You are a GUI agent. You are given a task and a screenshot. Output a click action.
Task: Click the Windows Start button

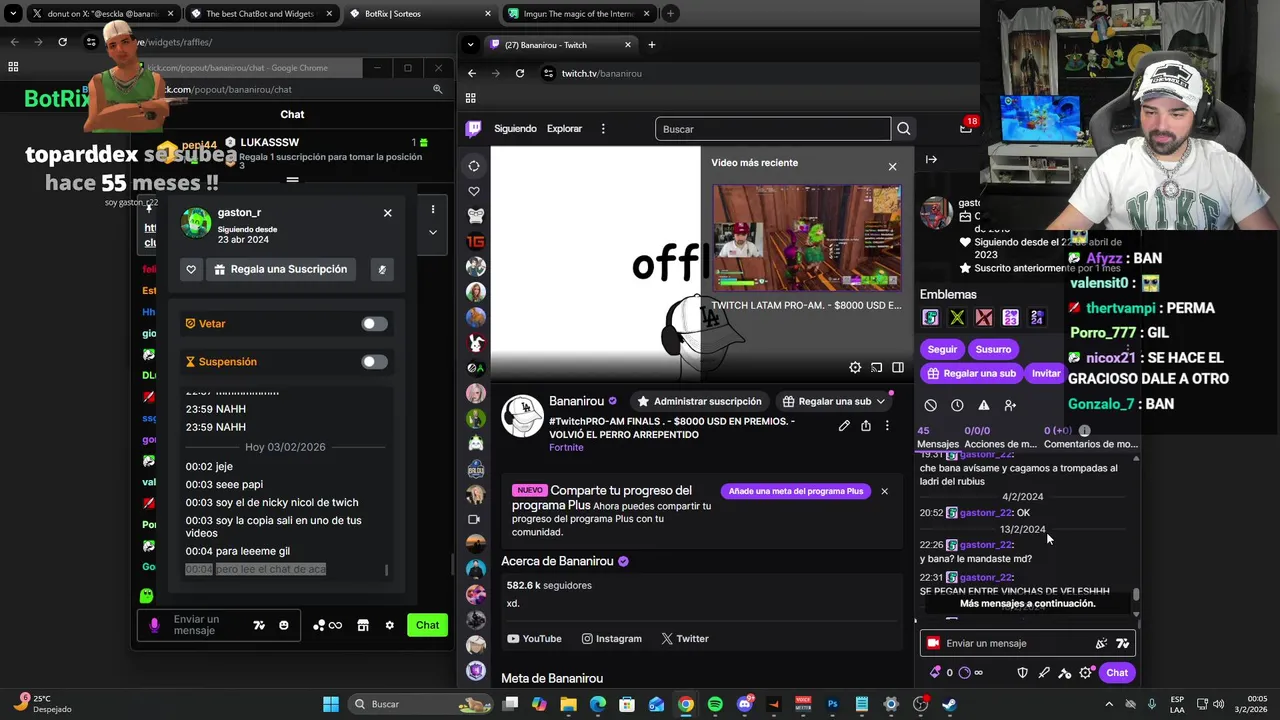point(330,704)
